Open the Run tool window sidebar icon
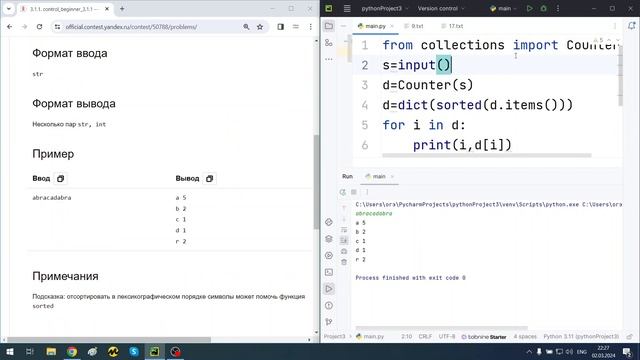The width and height of the screenshot is (640, 360). pyautogui.click(x=329, y=289)
